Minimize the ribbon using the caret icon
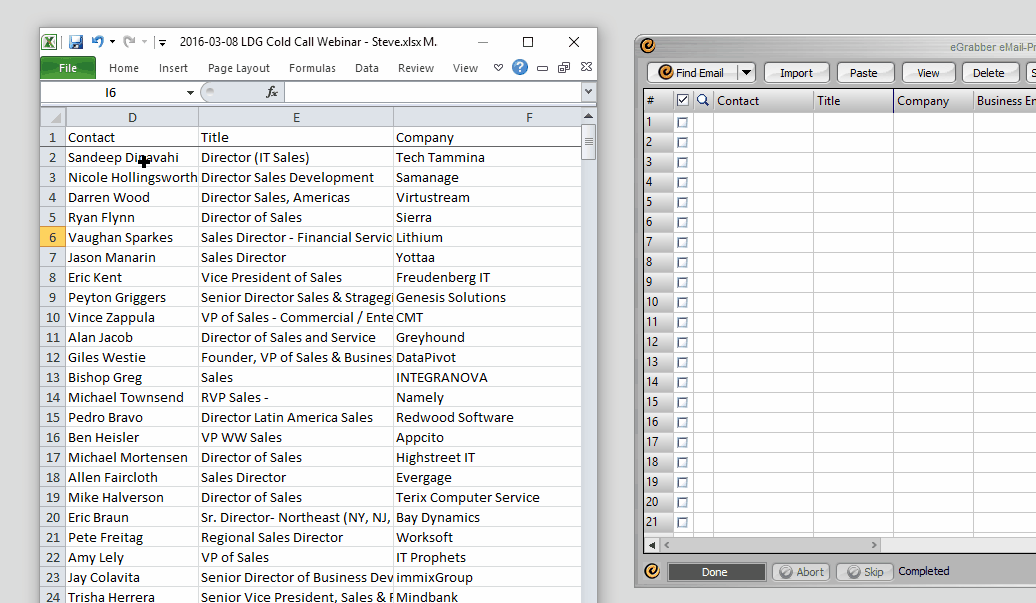1036x603 pixels. point(499,68)
